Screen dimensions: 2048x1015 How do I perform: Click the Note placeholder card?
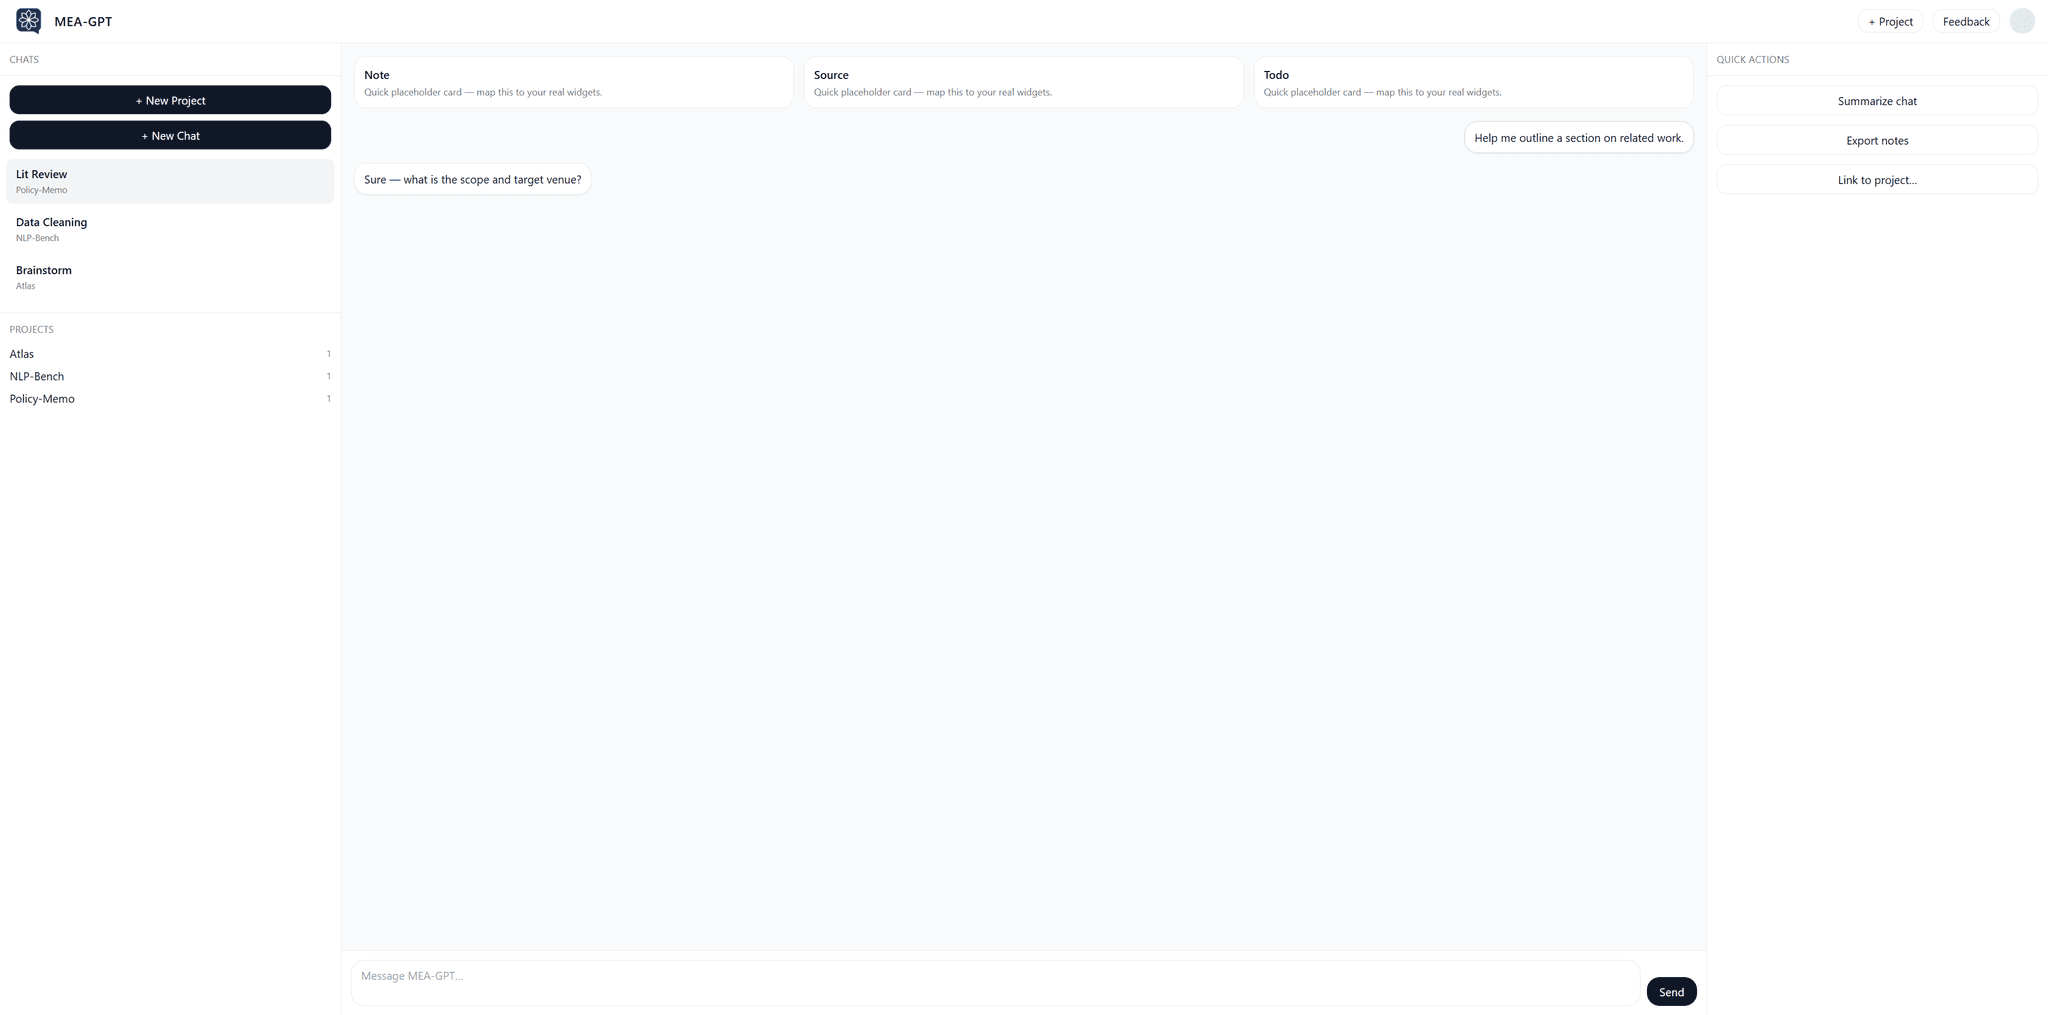point(573,82)
